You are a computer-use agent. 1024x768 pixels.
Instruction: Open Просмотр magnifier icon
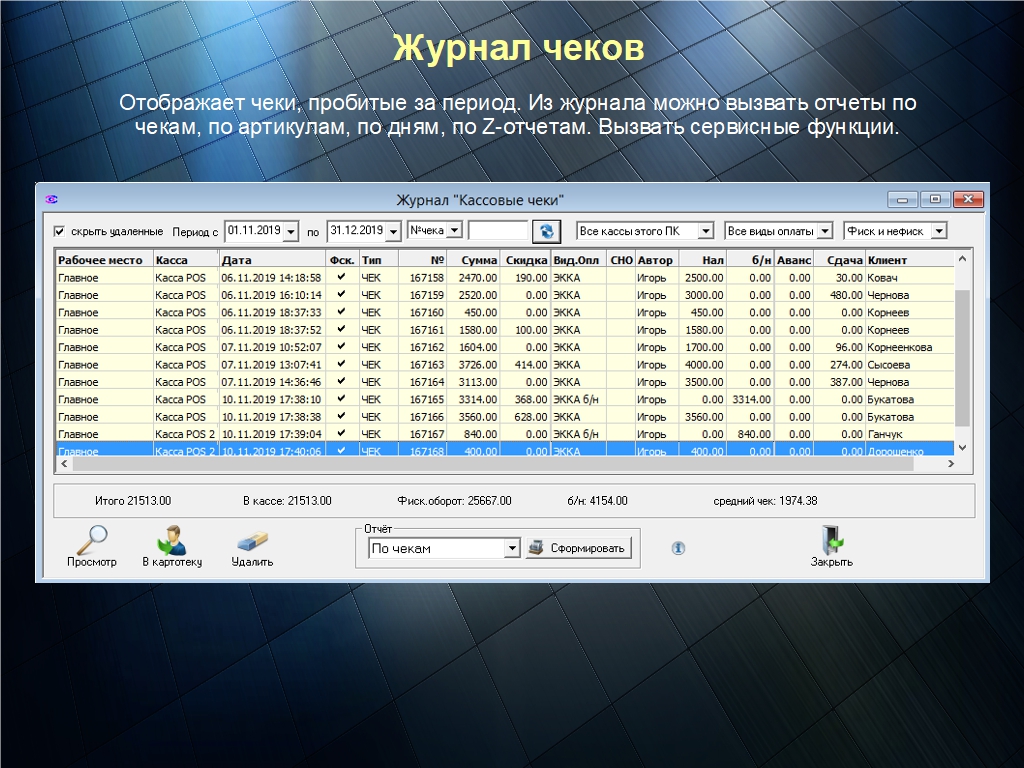91,541
